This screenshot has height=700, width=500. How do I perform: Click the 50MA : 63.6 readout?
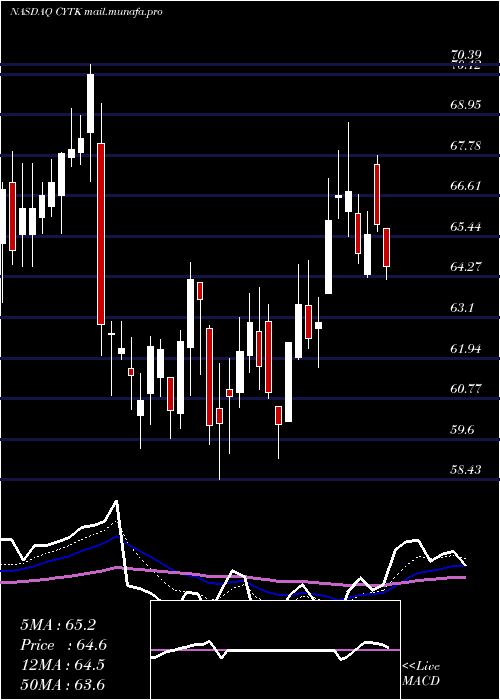[62, 684]
